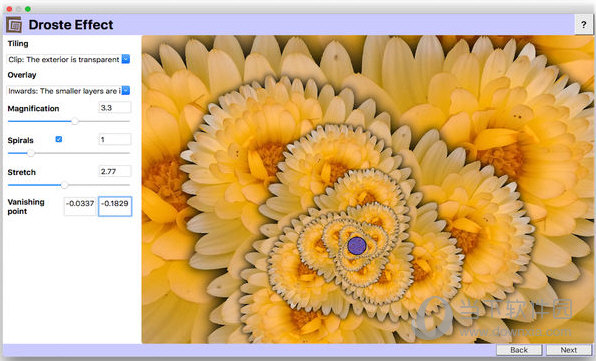This screenshot has height=361, width=596.
Task: Click the Back button
Action: [519, 350]
